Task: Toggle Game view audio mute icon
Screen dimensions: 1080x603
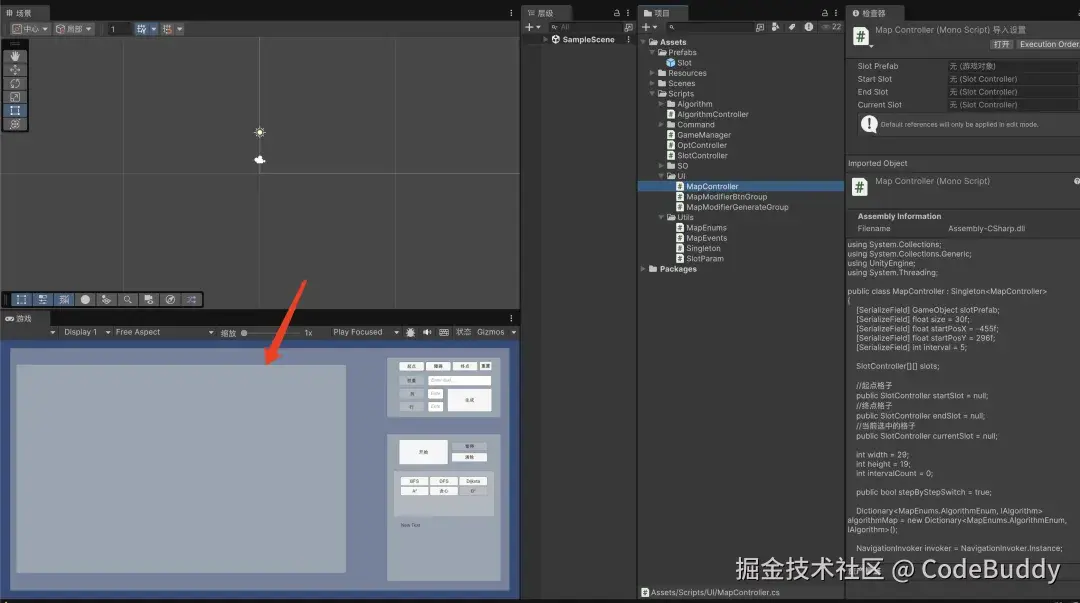Action: [x=427, y=332]
